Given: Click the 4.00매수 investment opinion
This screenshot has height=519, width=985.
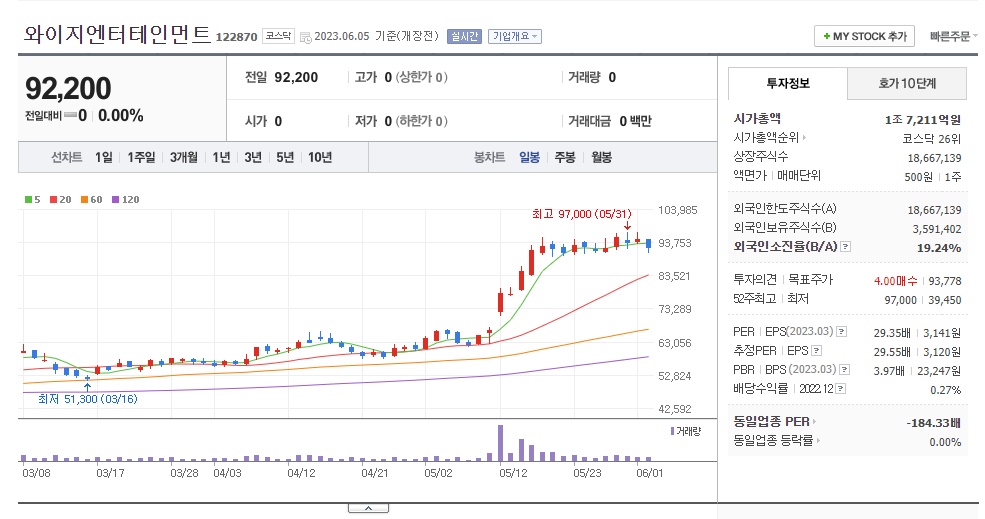Looking at the screenshot, I should (895, 281).
